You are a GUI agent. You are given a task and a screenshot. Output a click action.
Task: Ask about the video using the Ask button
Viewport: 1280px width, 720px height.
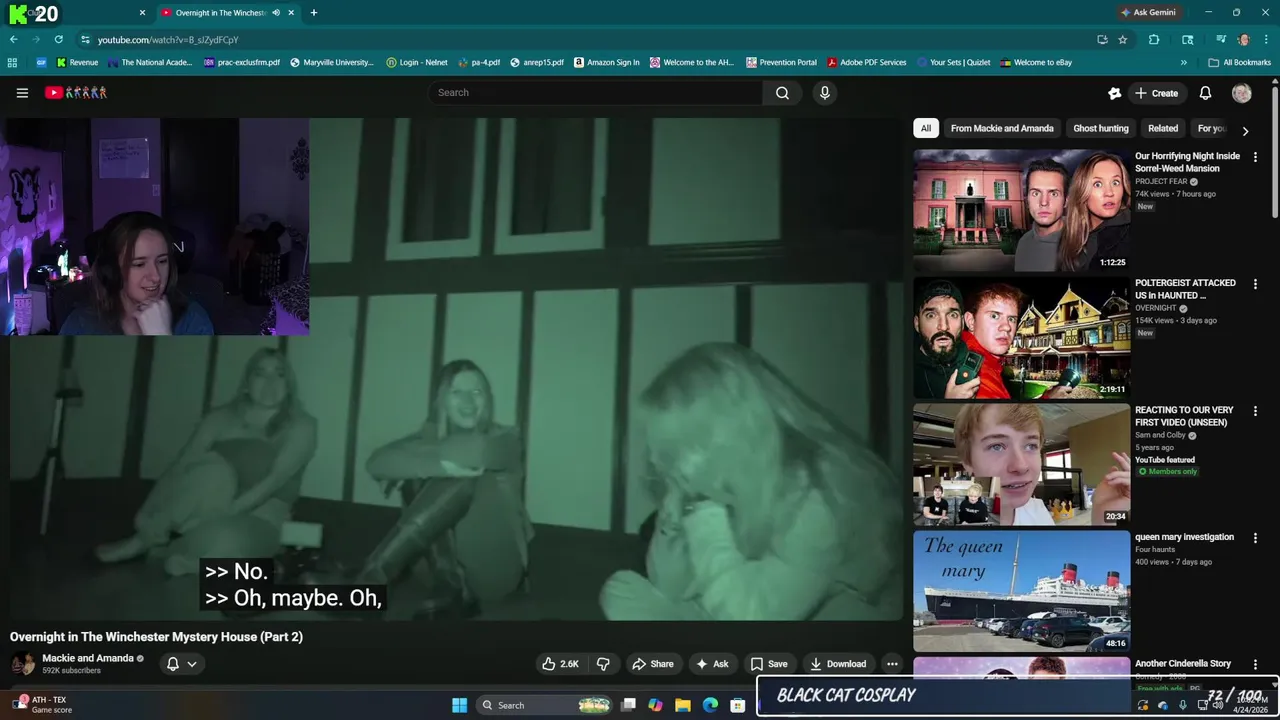[x=712, y=664]
